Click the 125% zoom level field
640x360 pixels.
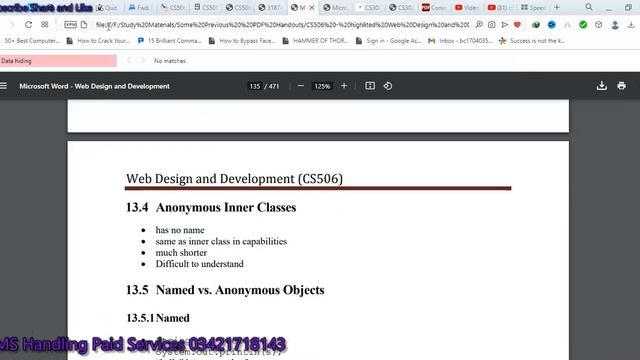322,86
